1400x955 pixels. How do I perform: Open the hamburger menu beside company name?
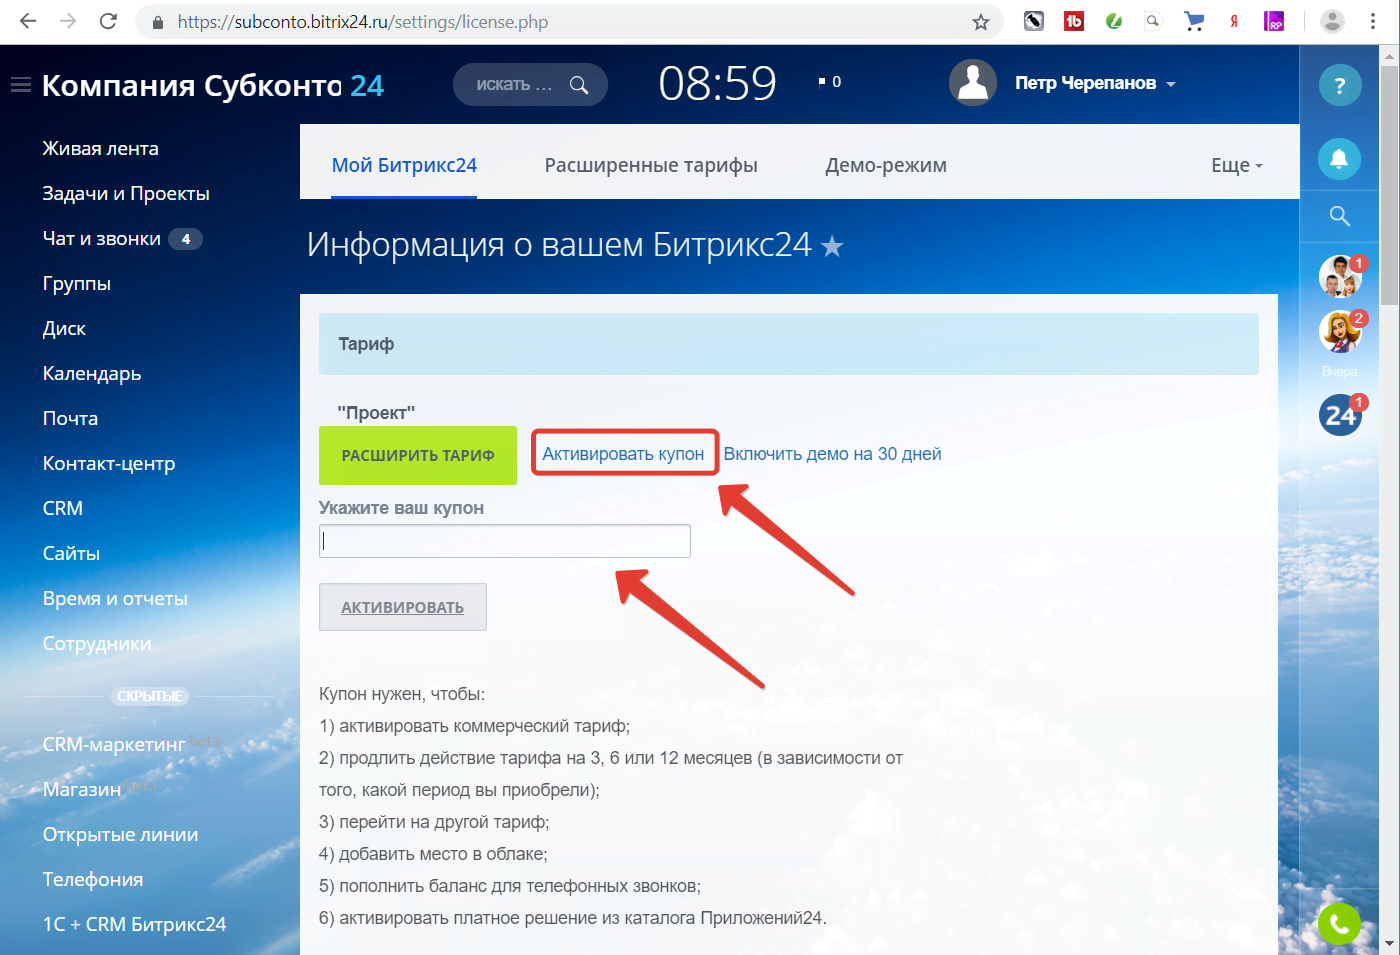21,85
